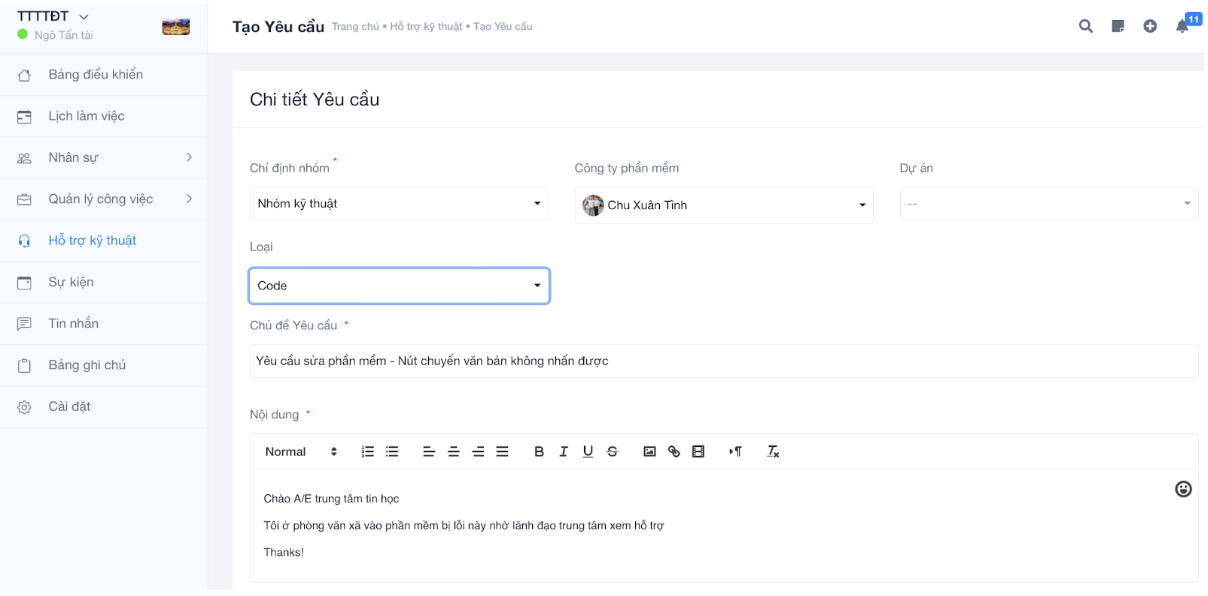Click the insert video icon in editor

tap(698, 452)
